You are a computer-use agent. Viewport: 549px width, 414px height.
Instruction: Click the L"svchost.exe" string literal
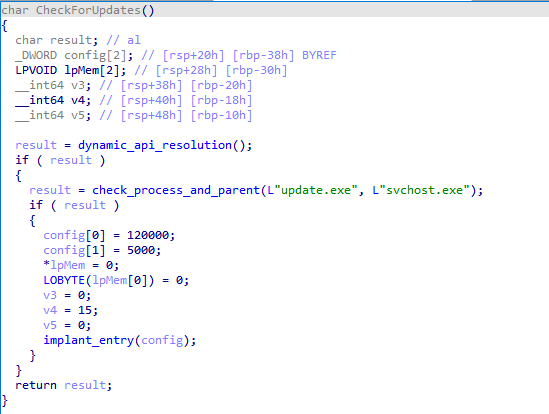point(421,190)
